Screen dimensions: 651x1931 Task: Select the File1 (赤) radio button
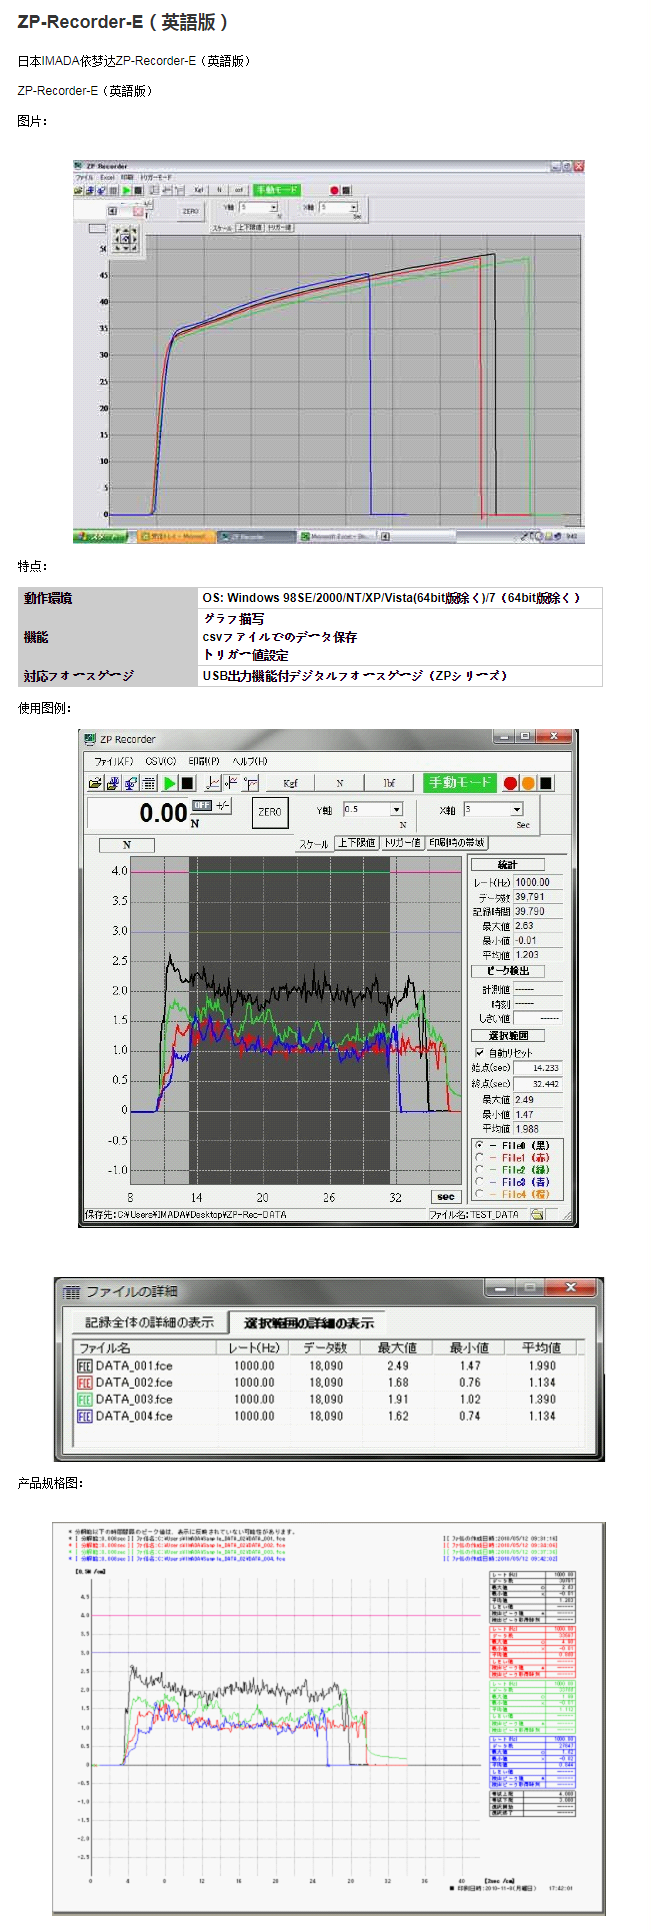click(x=480, y=1157)
